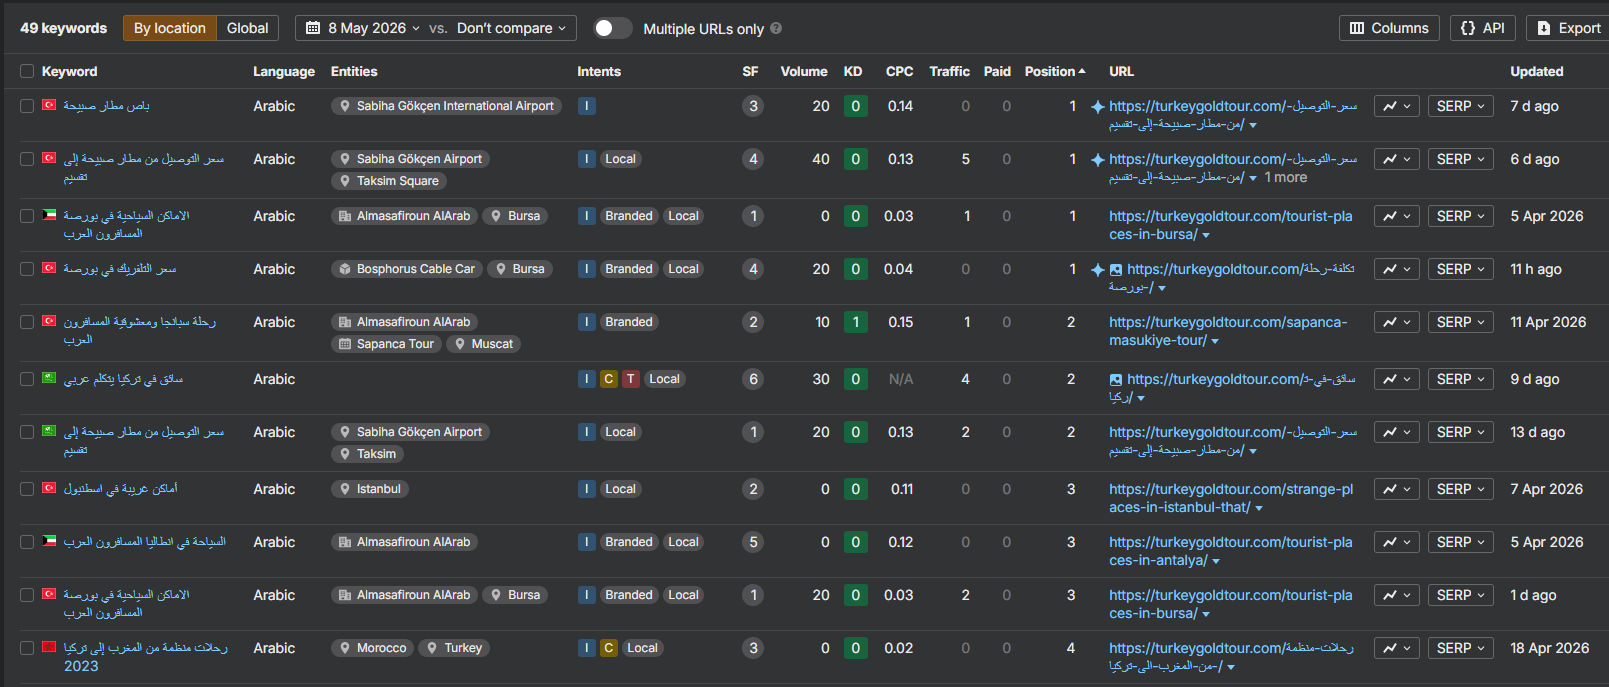
Task: Check the keyword row updated 6 d ago
Action: tap(27, 159)
